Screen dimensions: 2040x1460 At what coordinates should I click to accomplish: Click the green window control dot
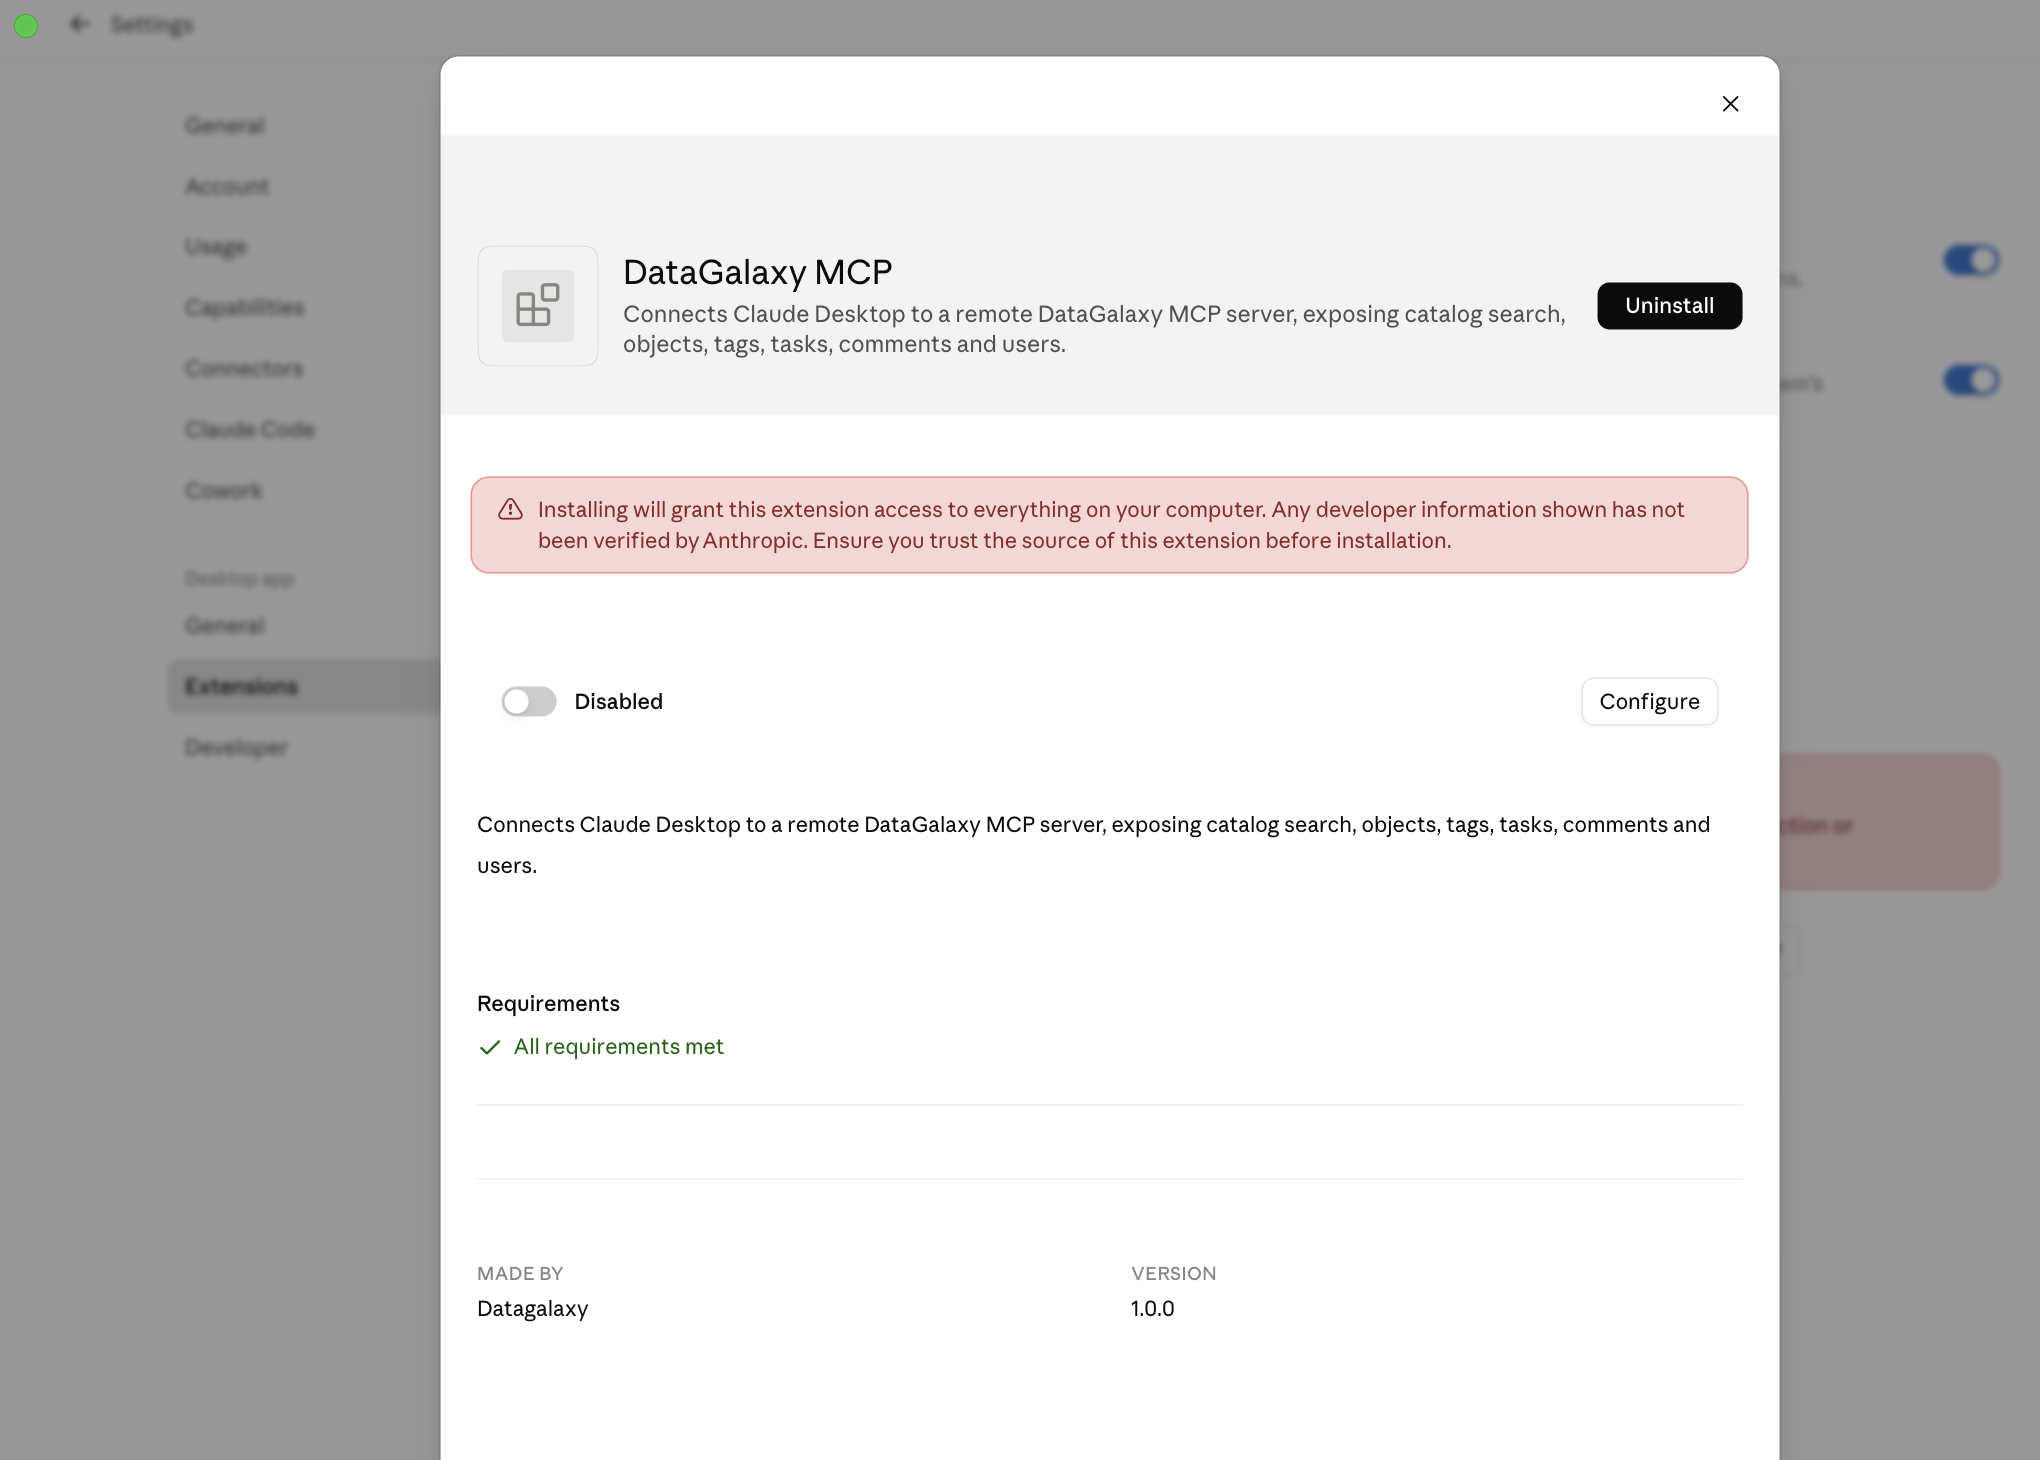point(26,25)
